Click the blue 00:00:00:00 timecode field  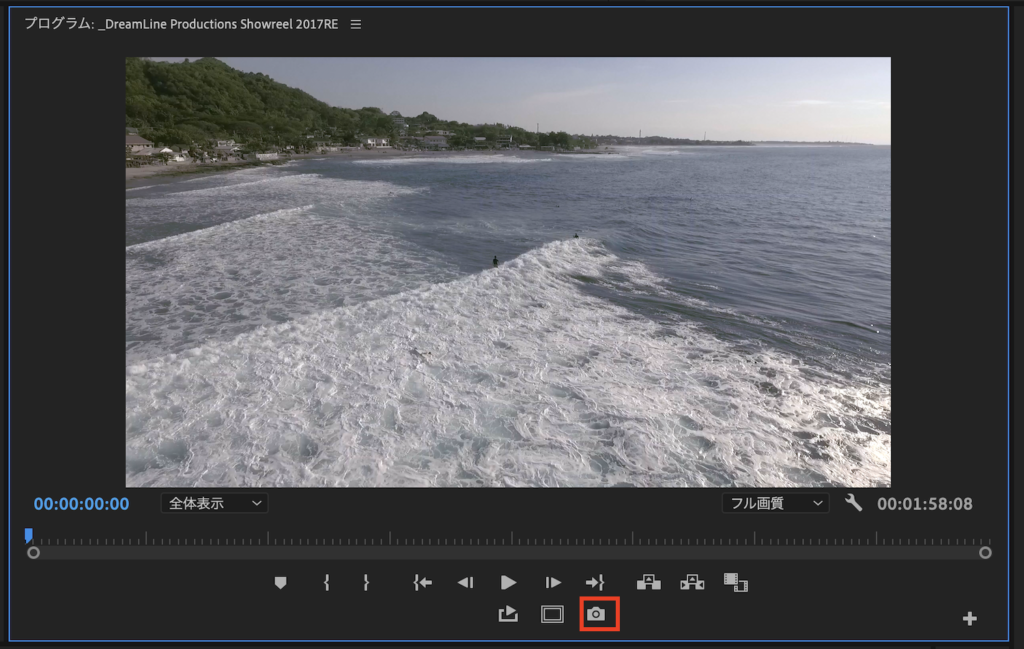(x=81, y=504)
